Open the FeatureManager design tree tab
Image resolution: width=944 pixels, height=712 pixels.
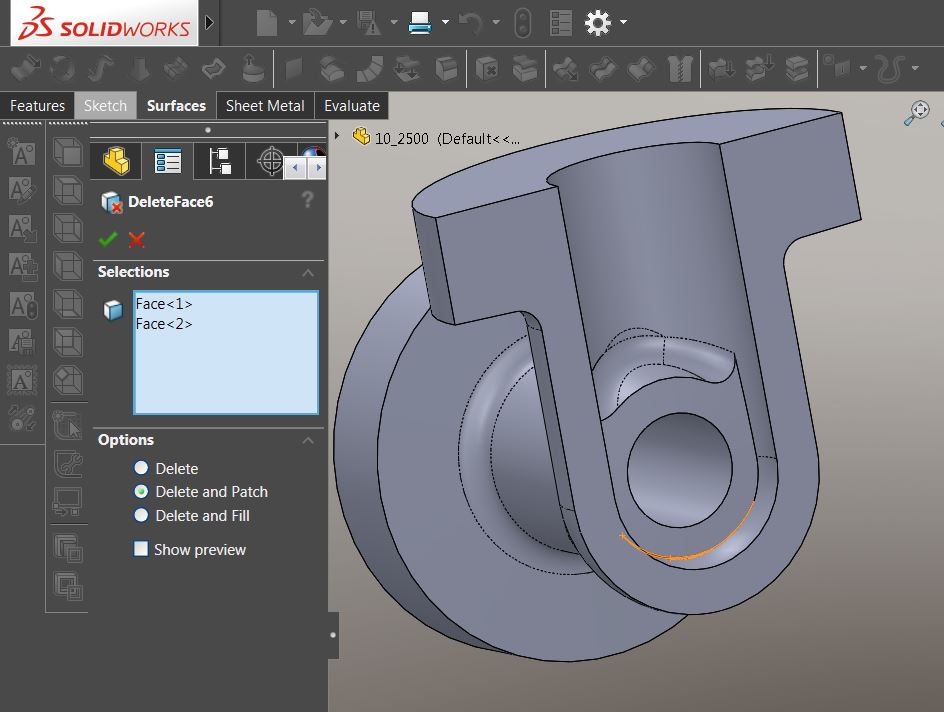(116, 161)
